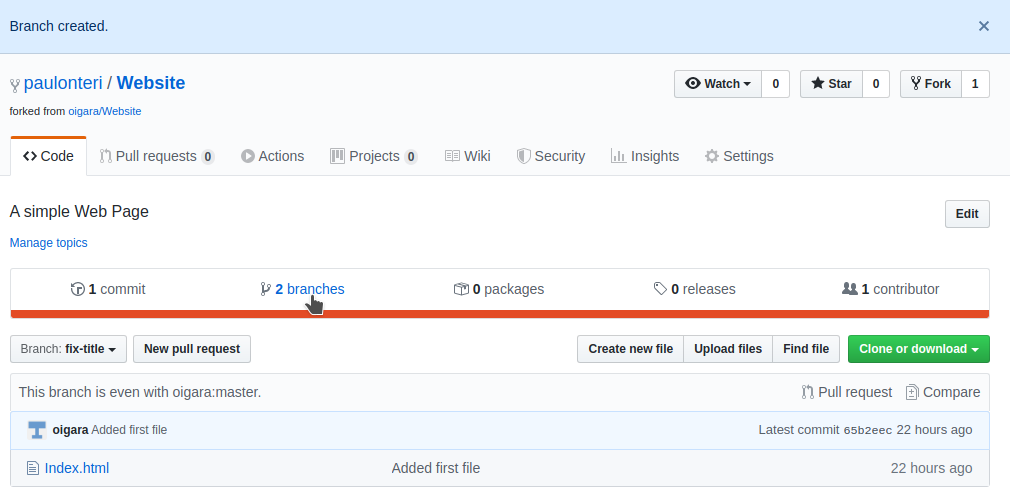The image size is (1010, 501).
Task: Click the releases tag icon
Action: [660, 289]
